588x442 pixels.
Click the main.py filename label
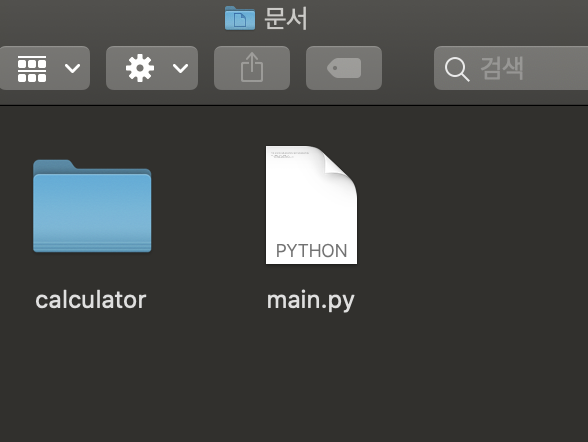tap(310, 301)
